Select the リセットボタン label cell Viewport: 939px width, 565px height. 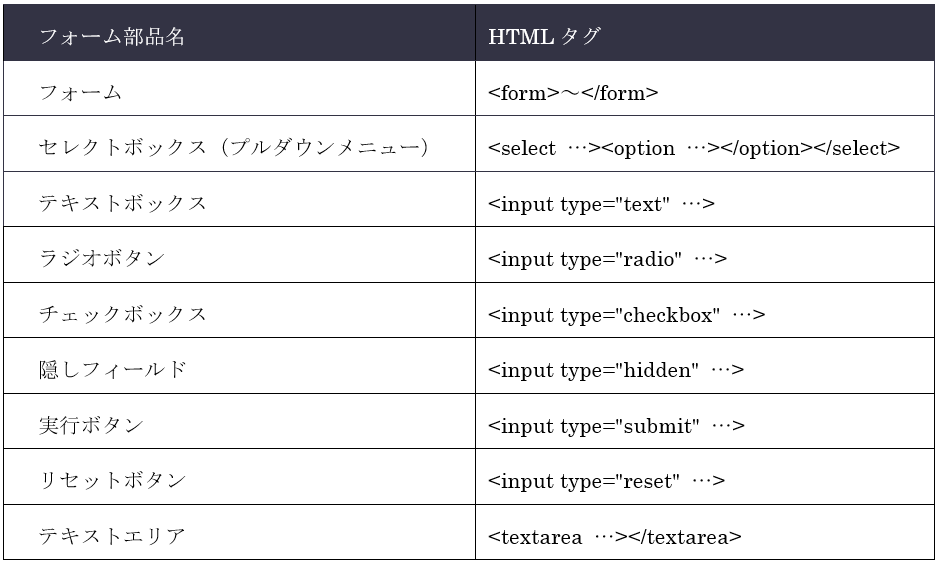[112, 481]
